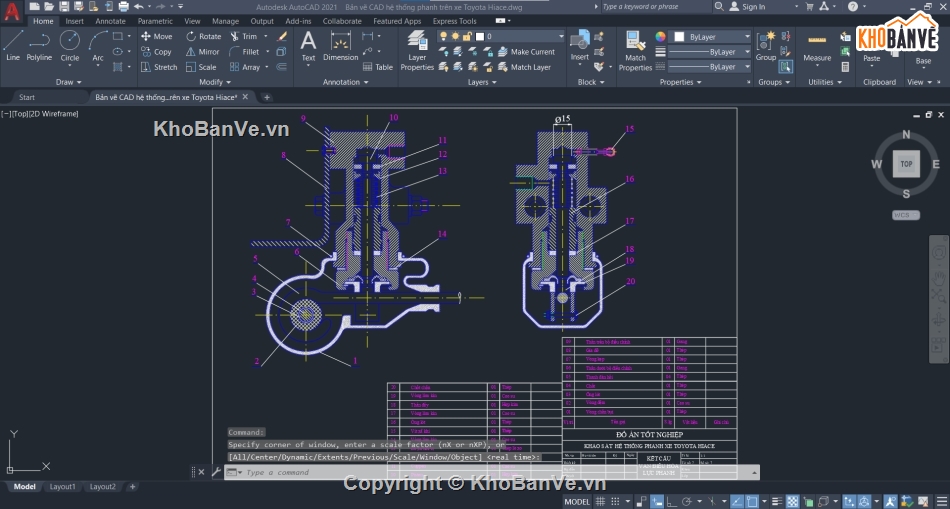The image size is (950, 509).
Task: Click the keyword search box
Action: click(657, 7)
